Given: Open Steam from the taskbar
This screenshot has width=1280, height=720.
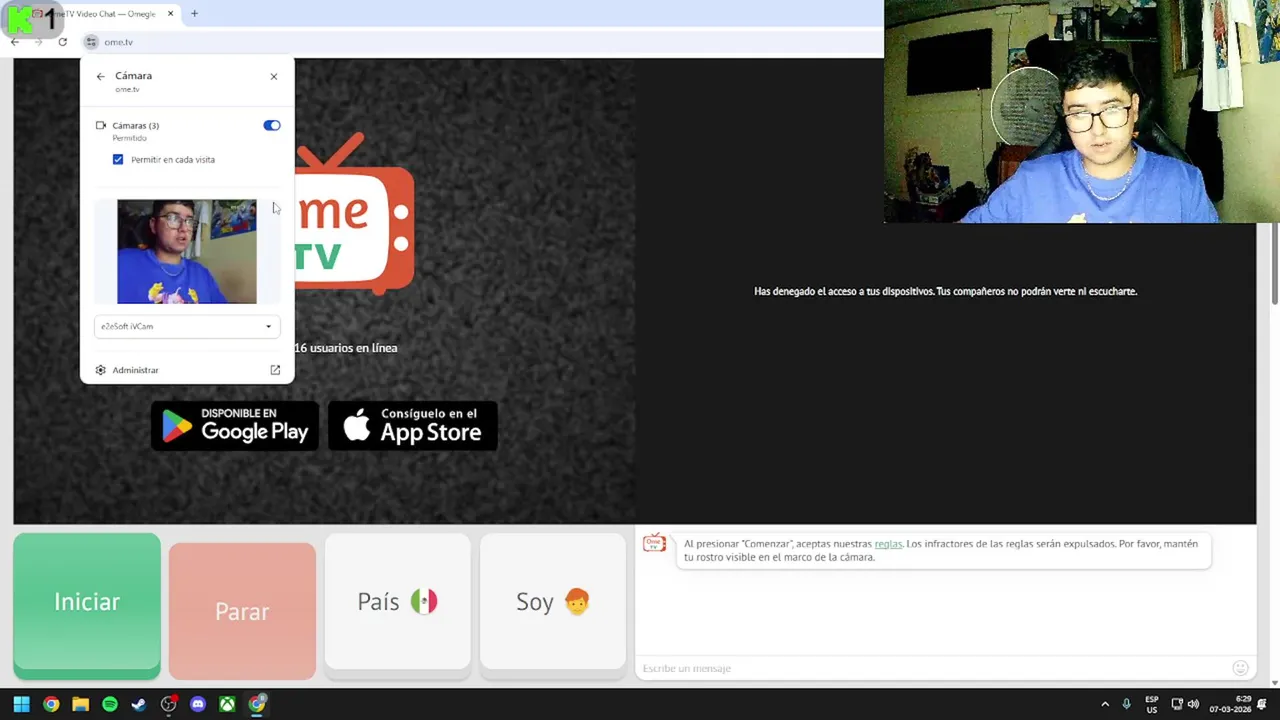Looking at the screenshot, I should tap(139, 704).
